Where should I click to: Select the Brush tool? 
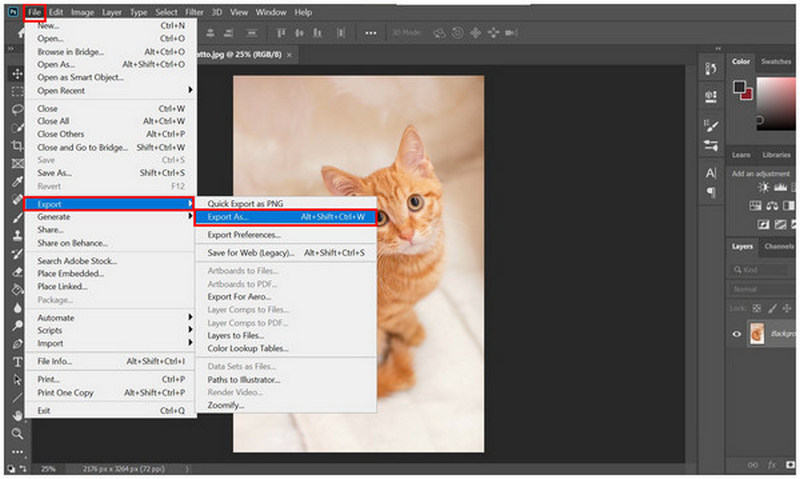pyautogui.click(x=17, y=217)
